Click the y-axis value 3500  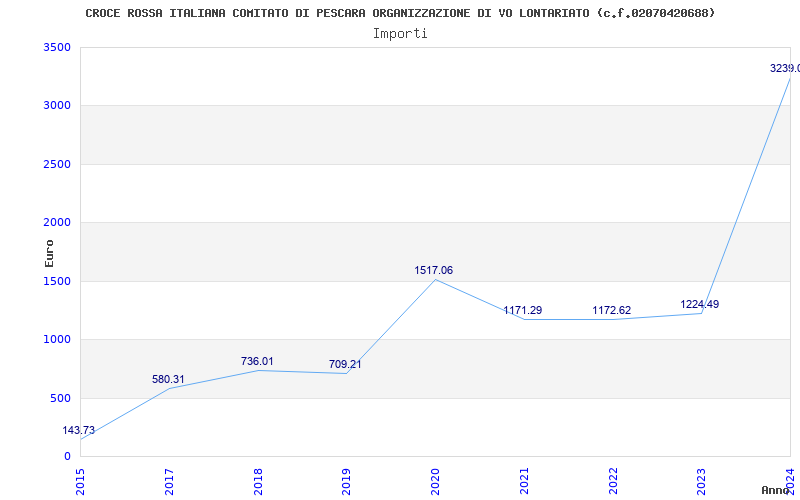coord(57,47)
